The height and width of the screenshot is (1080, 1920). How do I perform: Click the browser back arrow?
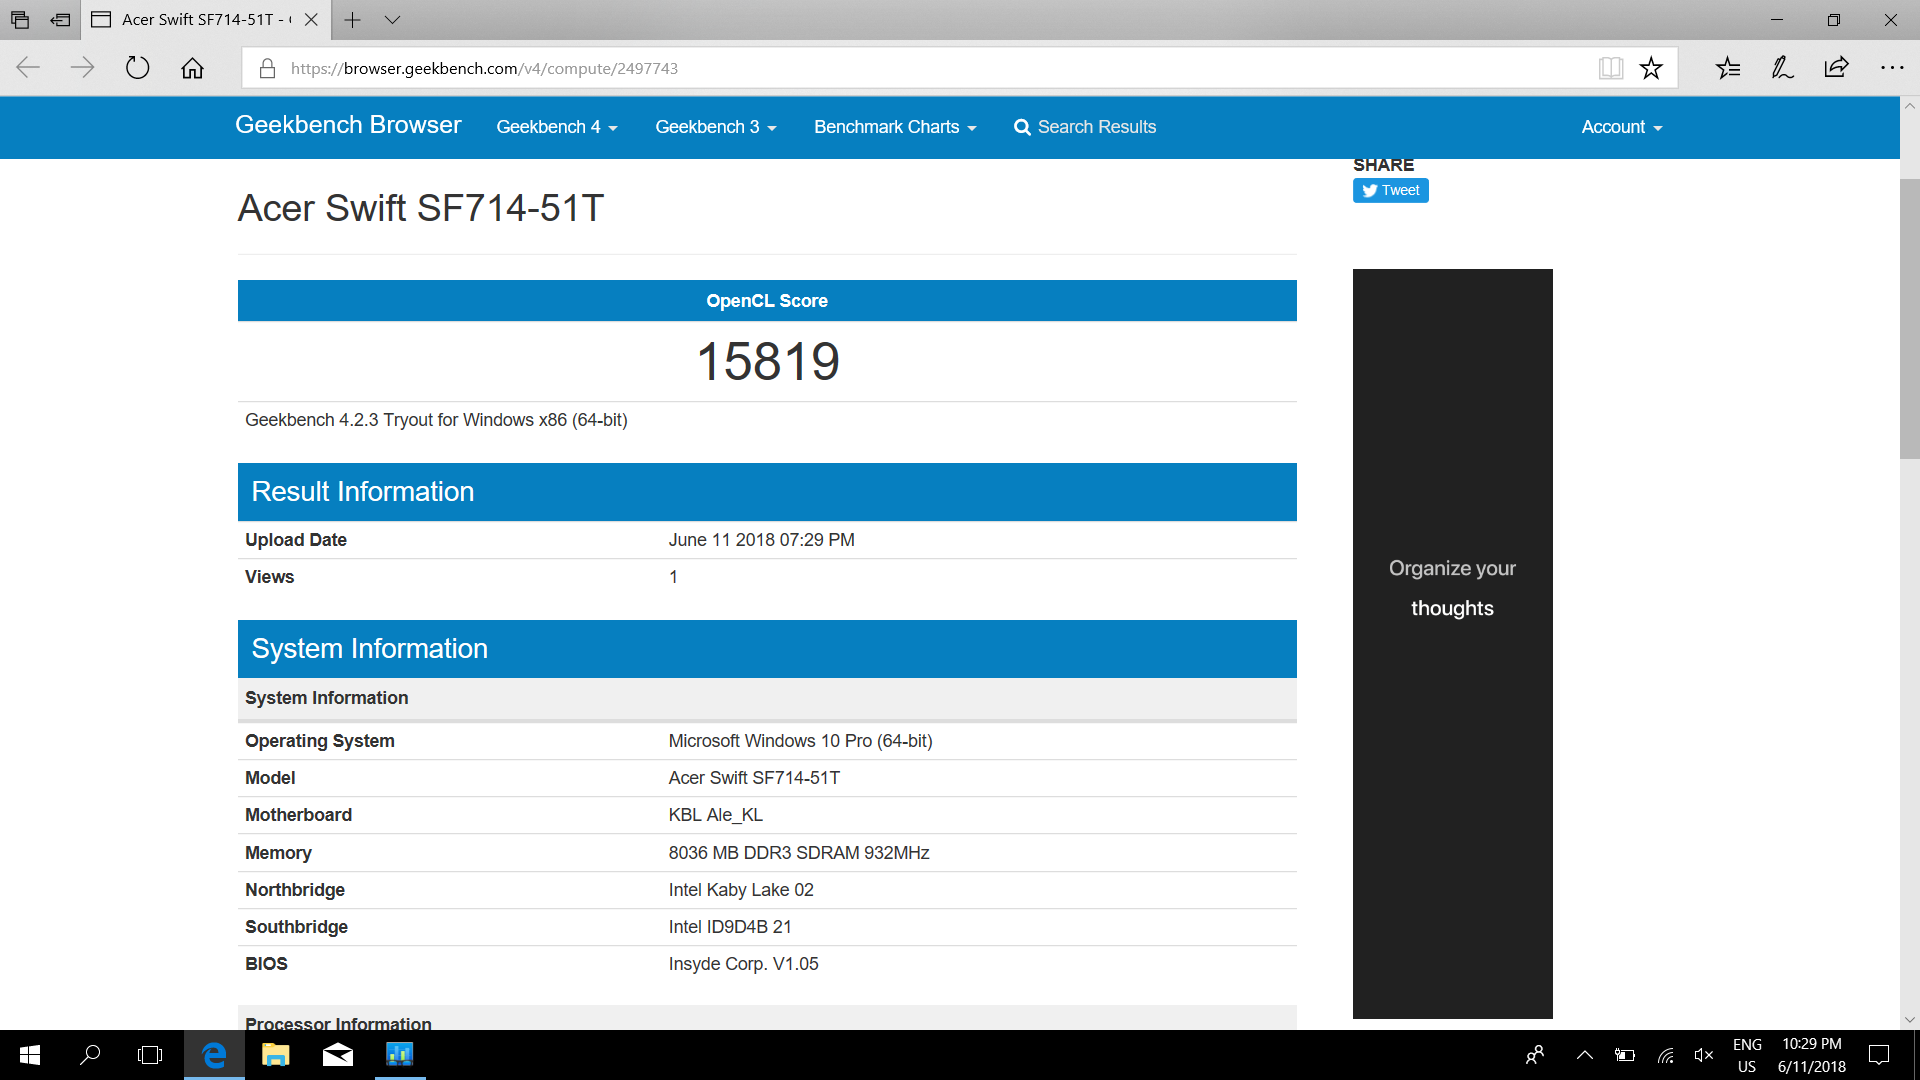click(28, 68)
